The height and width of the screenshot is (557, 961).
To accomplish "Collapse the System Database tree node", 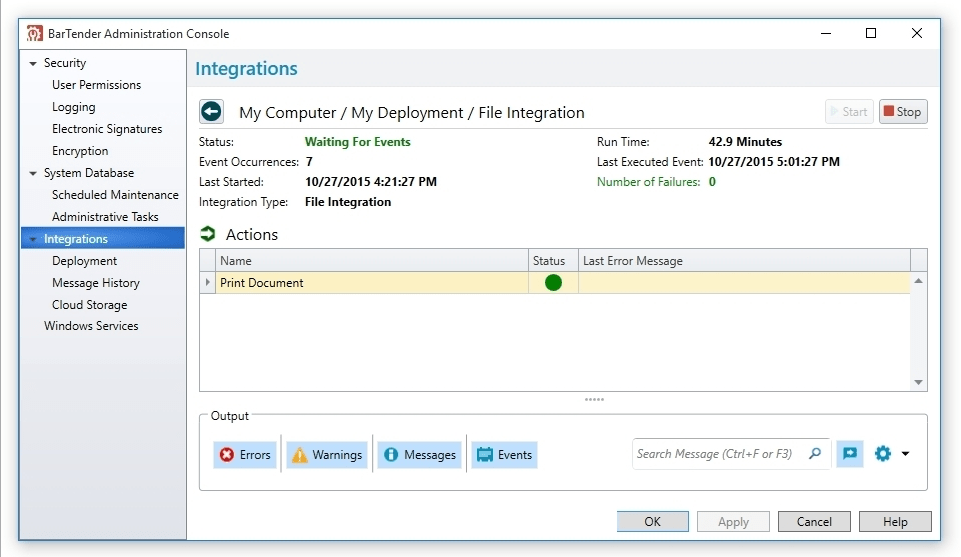I will coord(33,173).
